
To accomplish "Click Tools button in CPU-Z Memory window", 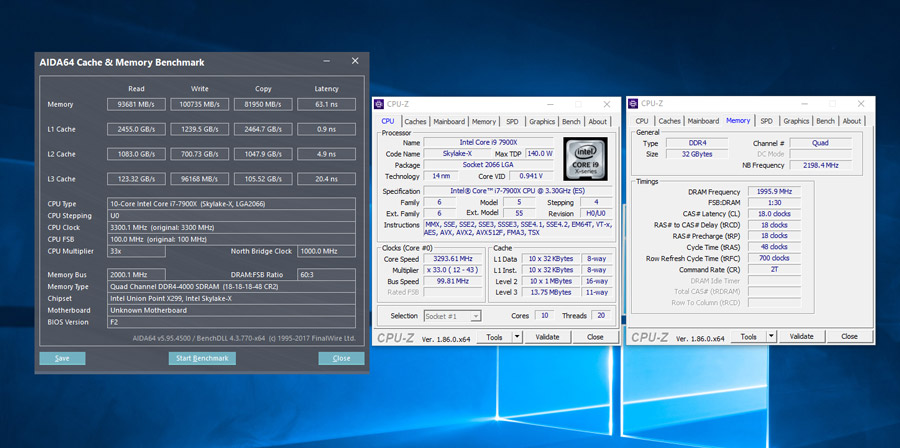I will click(748, 337).
